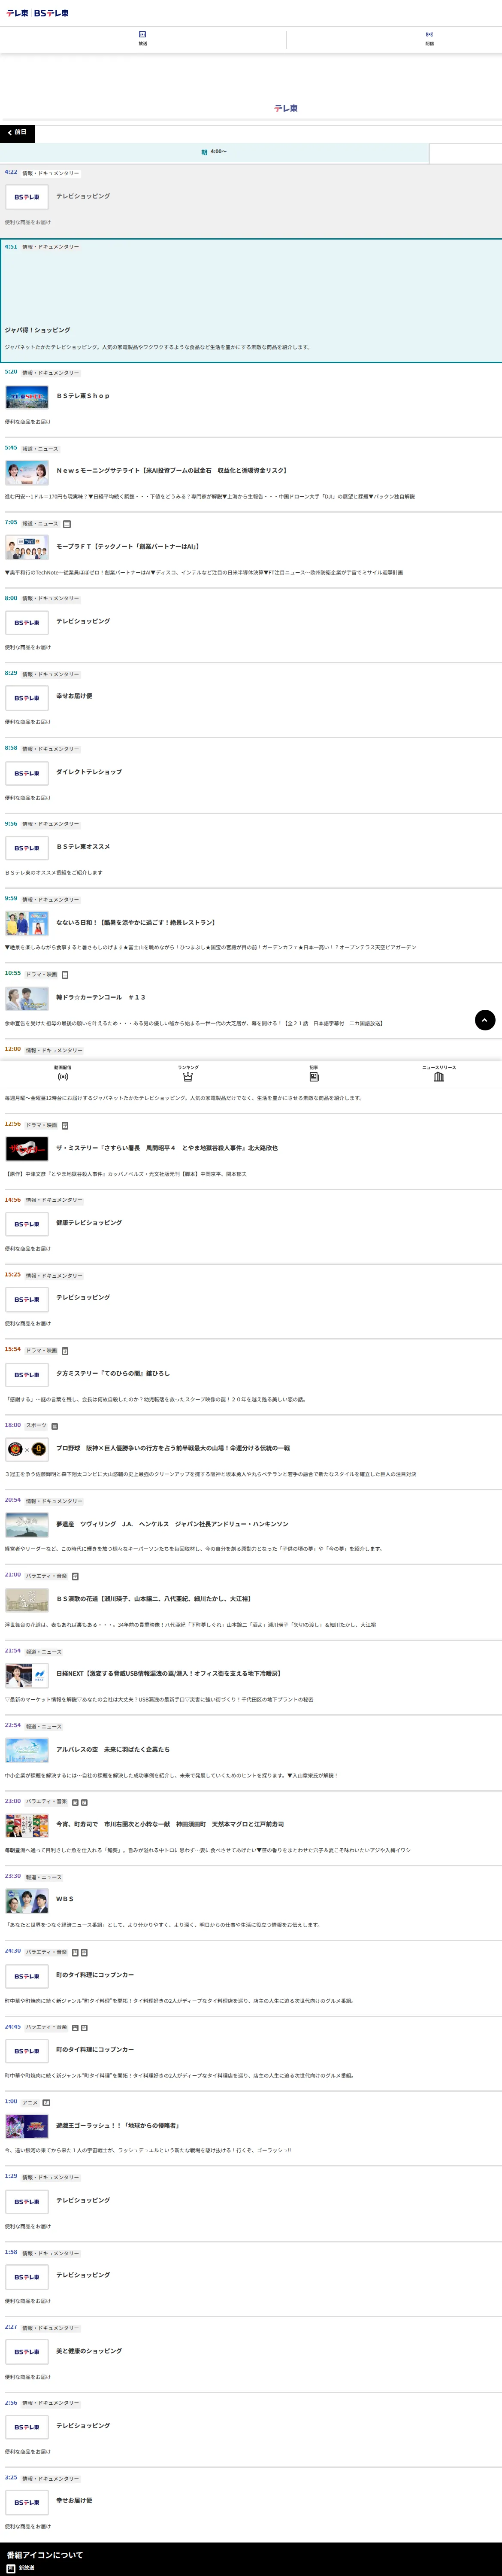Click 韓ドラ☆カーテンコール thumbnail
This screenshot has height=2576, width=502.
coord(27,998)
